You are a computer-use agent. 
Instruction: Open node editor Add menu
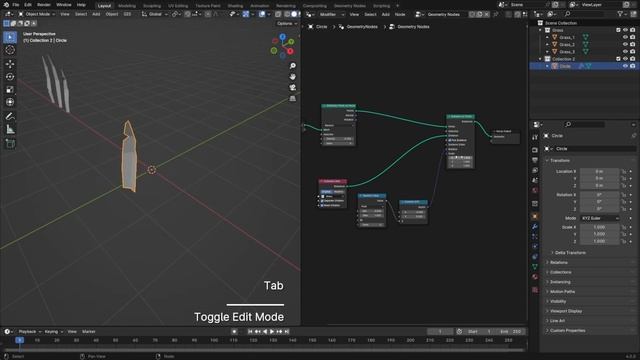coord(385,14)
